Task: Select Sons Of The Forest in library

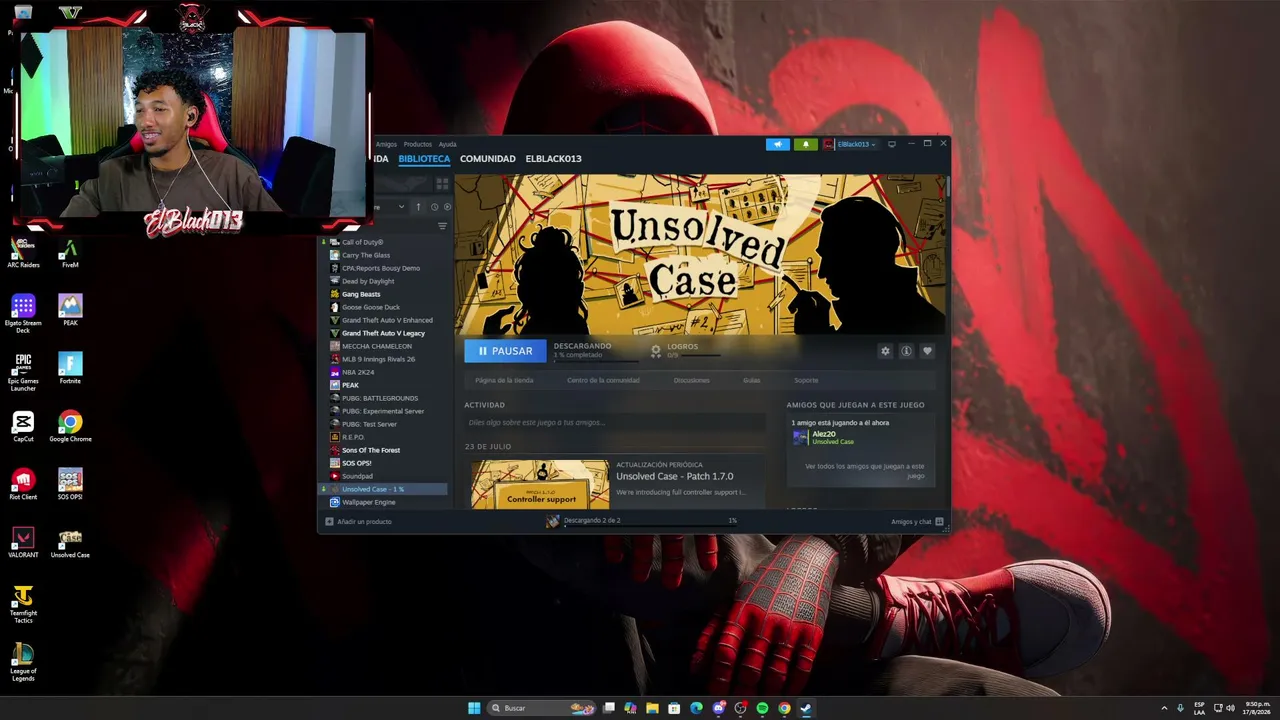Action: pos(371,450)
